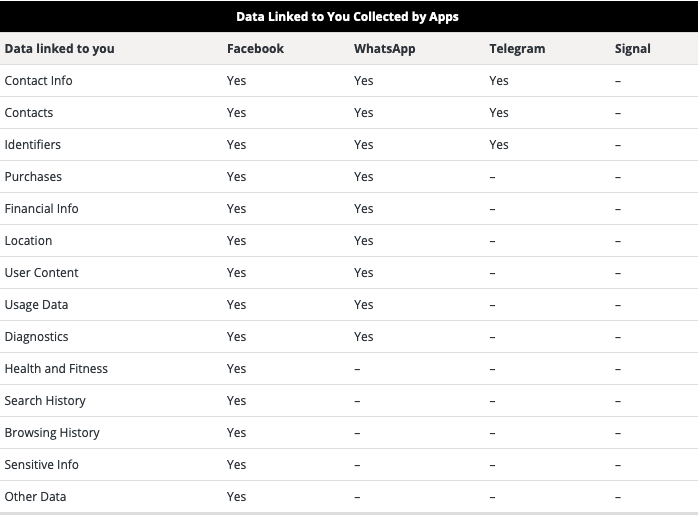The height and width of the screenshot is (518, 700).
Task: Click the table title 'Data Linked to You Collected by Apps'
Action: (347, 17)
